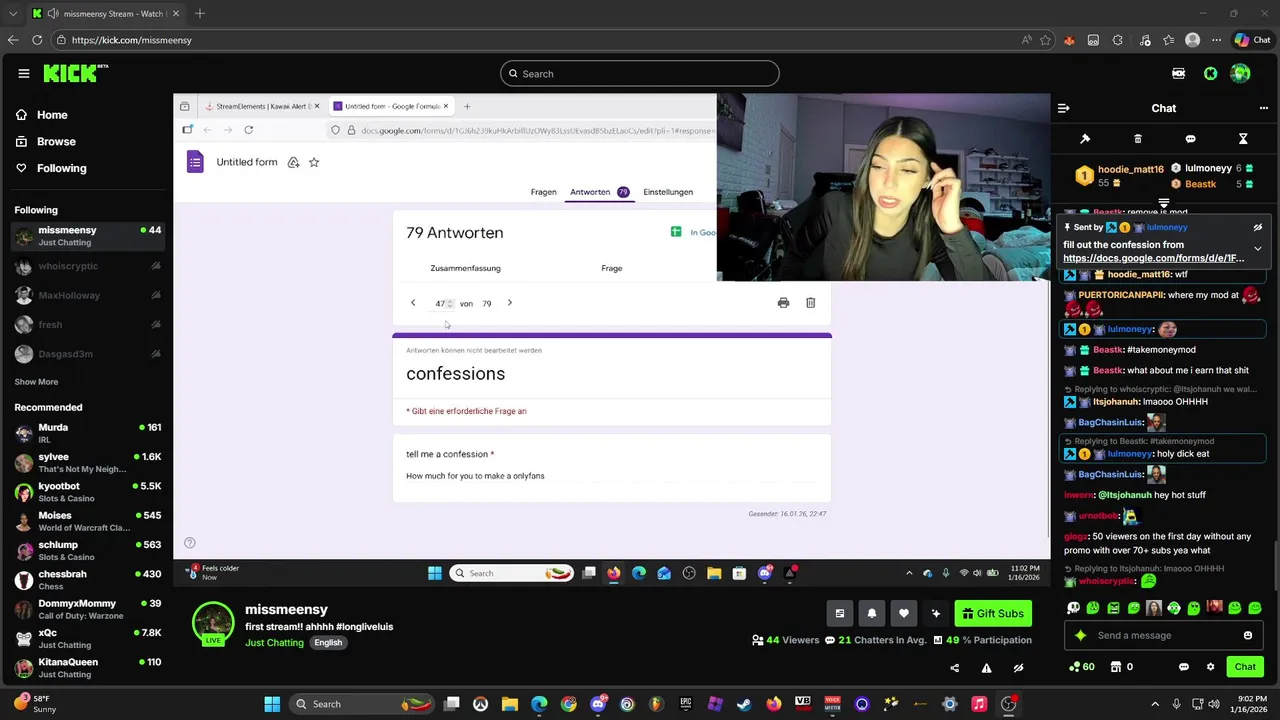Viewport: 1280px width, 720px height.
Task: Select missmeensy in Following list
Action: (x=88, y=236)
